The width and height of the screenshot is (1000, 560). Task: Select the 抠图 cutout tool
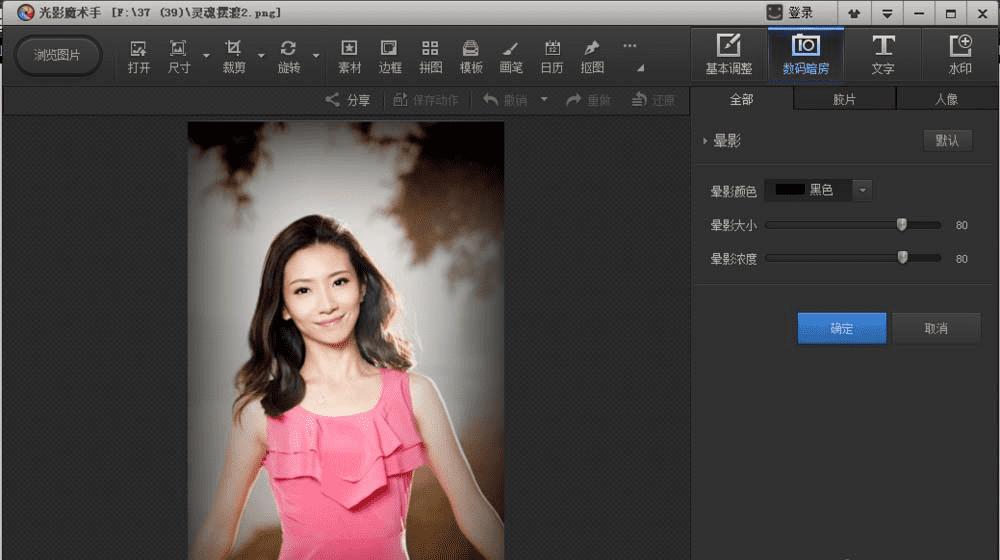click(x=592, y=56)
